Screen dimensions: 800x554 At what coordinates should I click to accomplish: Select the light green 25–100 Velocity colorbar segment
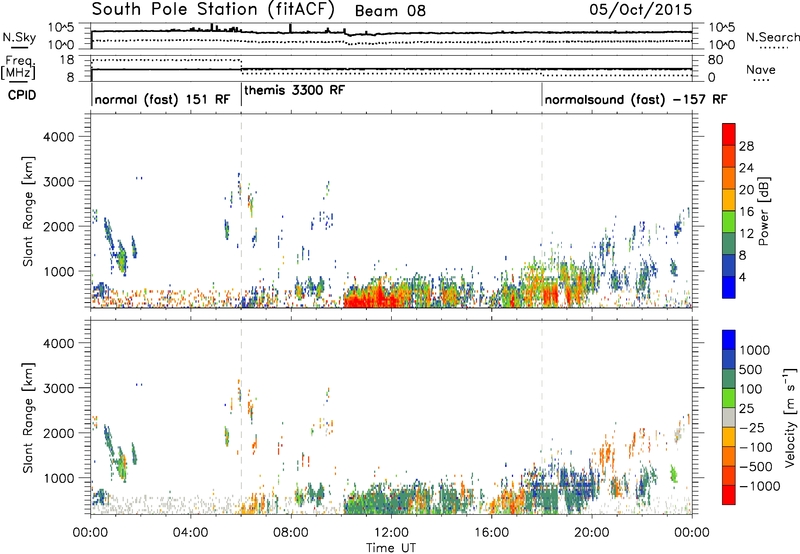coord(729,398)
